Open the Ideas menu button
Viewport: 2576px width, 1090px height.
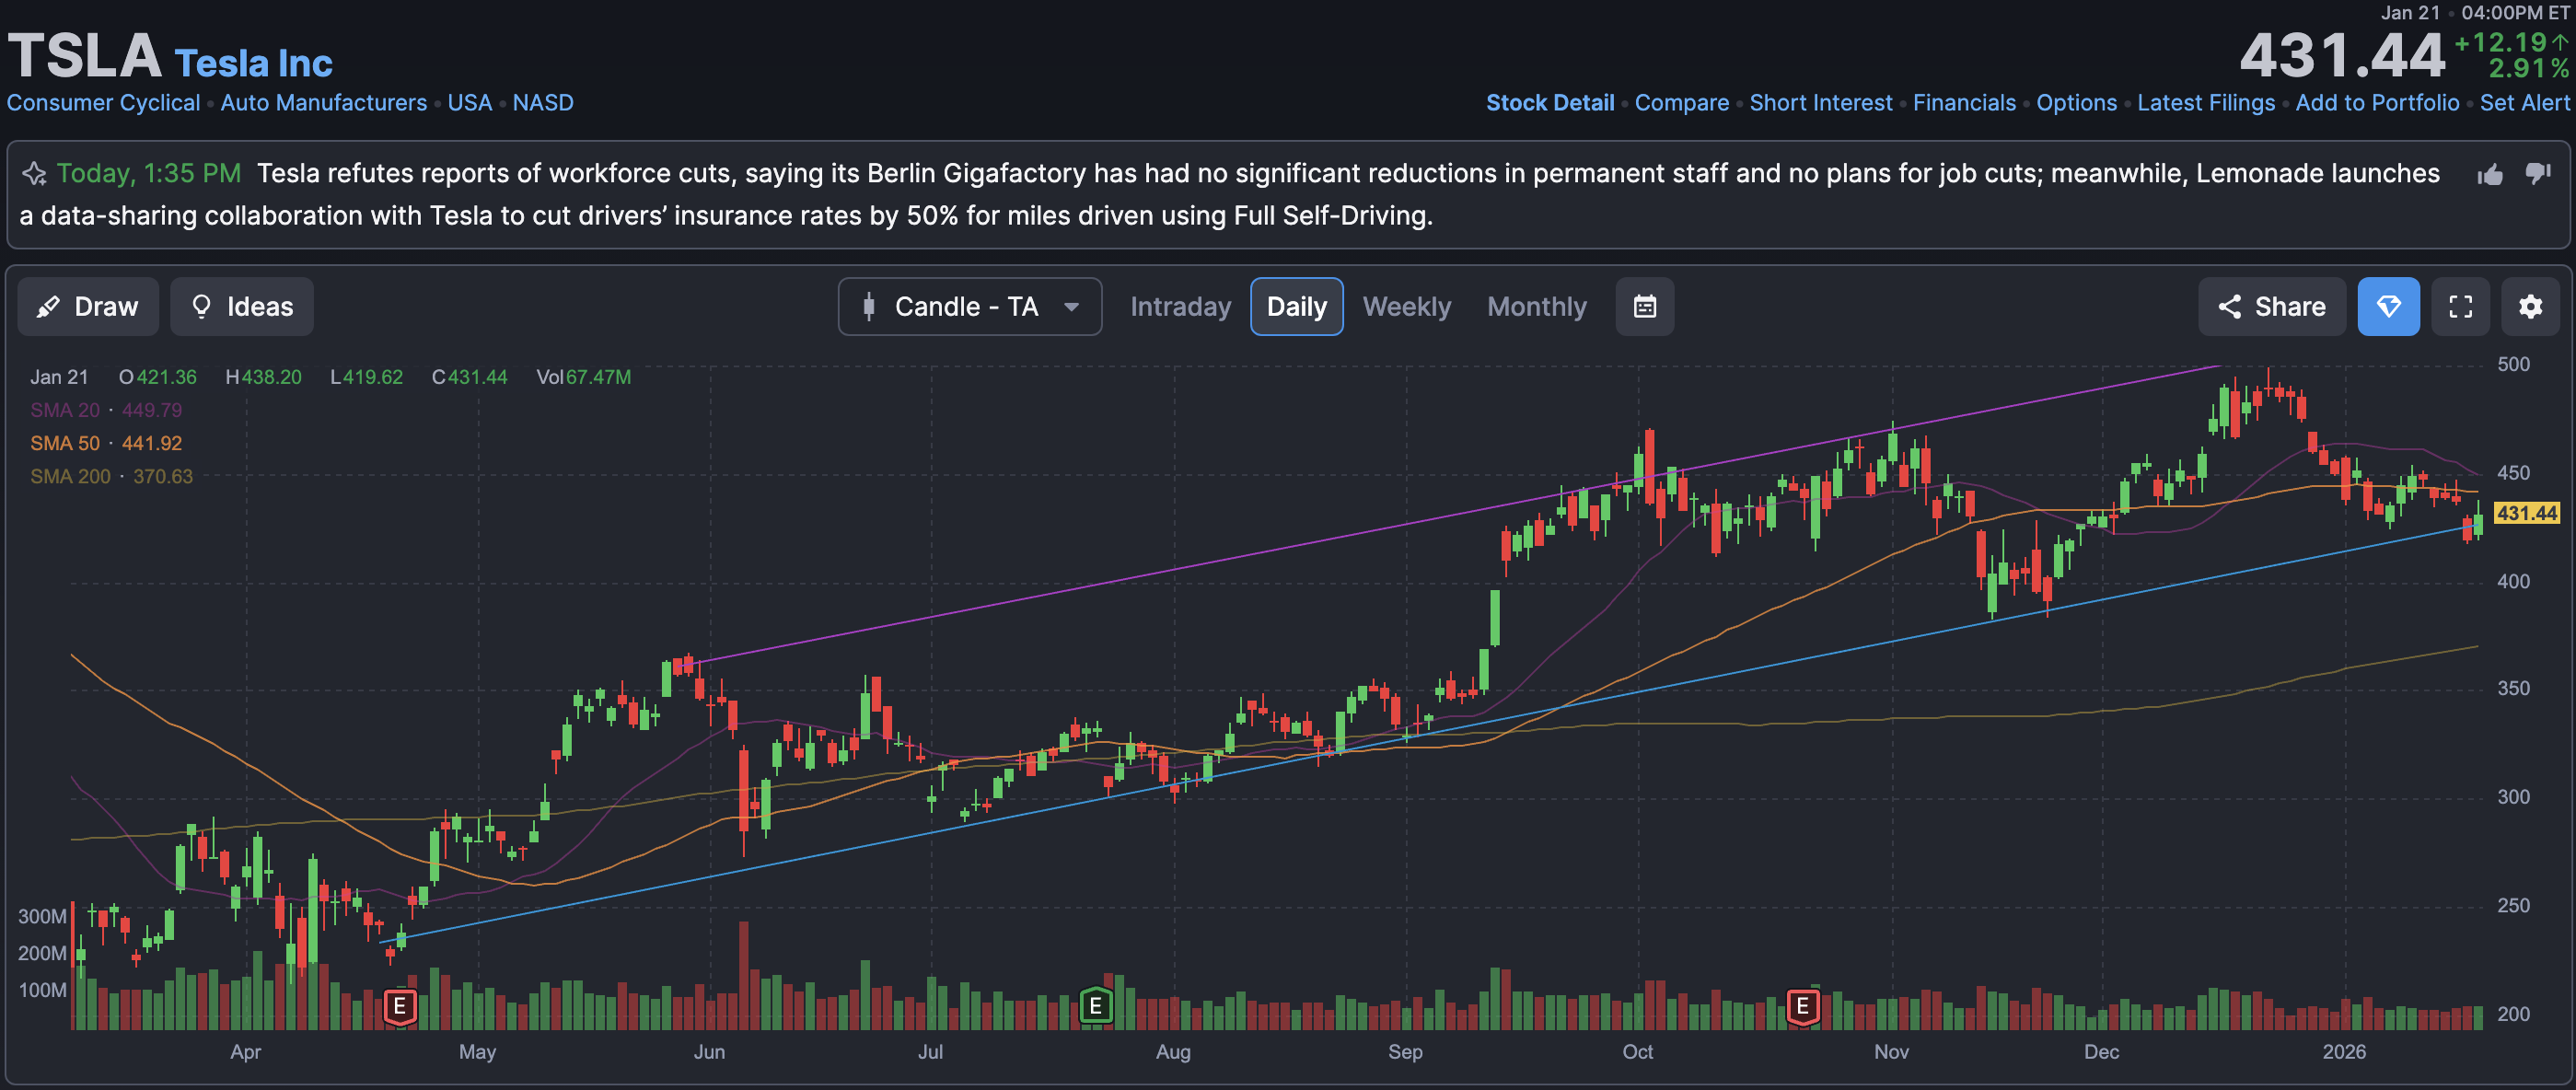pyautogui.click(x=241, y=307)
